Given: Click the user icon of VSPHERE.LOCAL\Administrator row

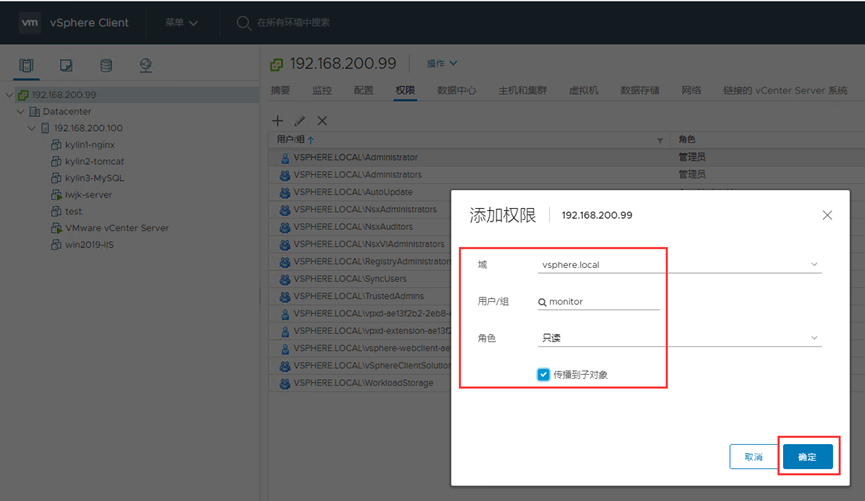Looking at the screenshot, I should (285, 158).
